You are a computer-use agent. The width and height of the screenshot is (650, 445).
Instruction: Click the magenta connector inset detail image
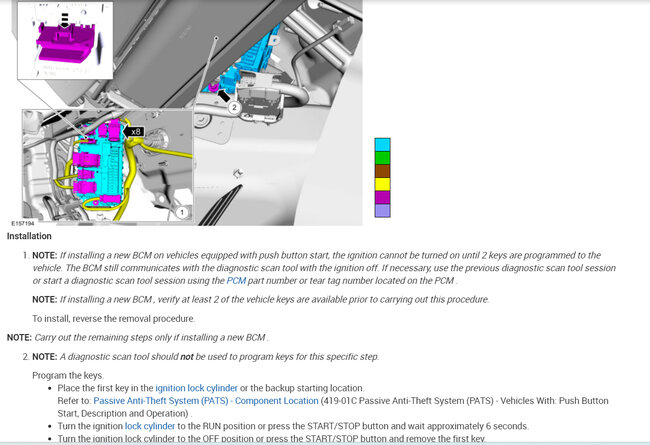click(65, 40)
